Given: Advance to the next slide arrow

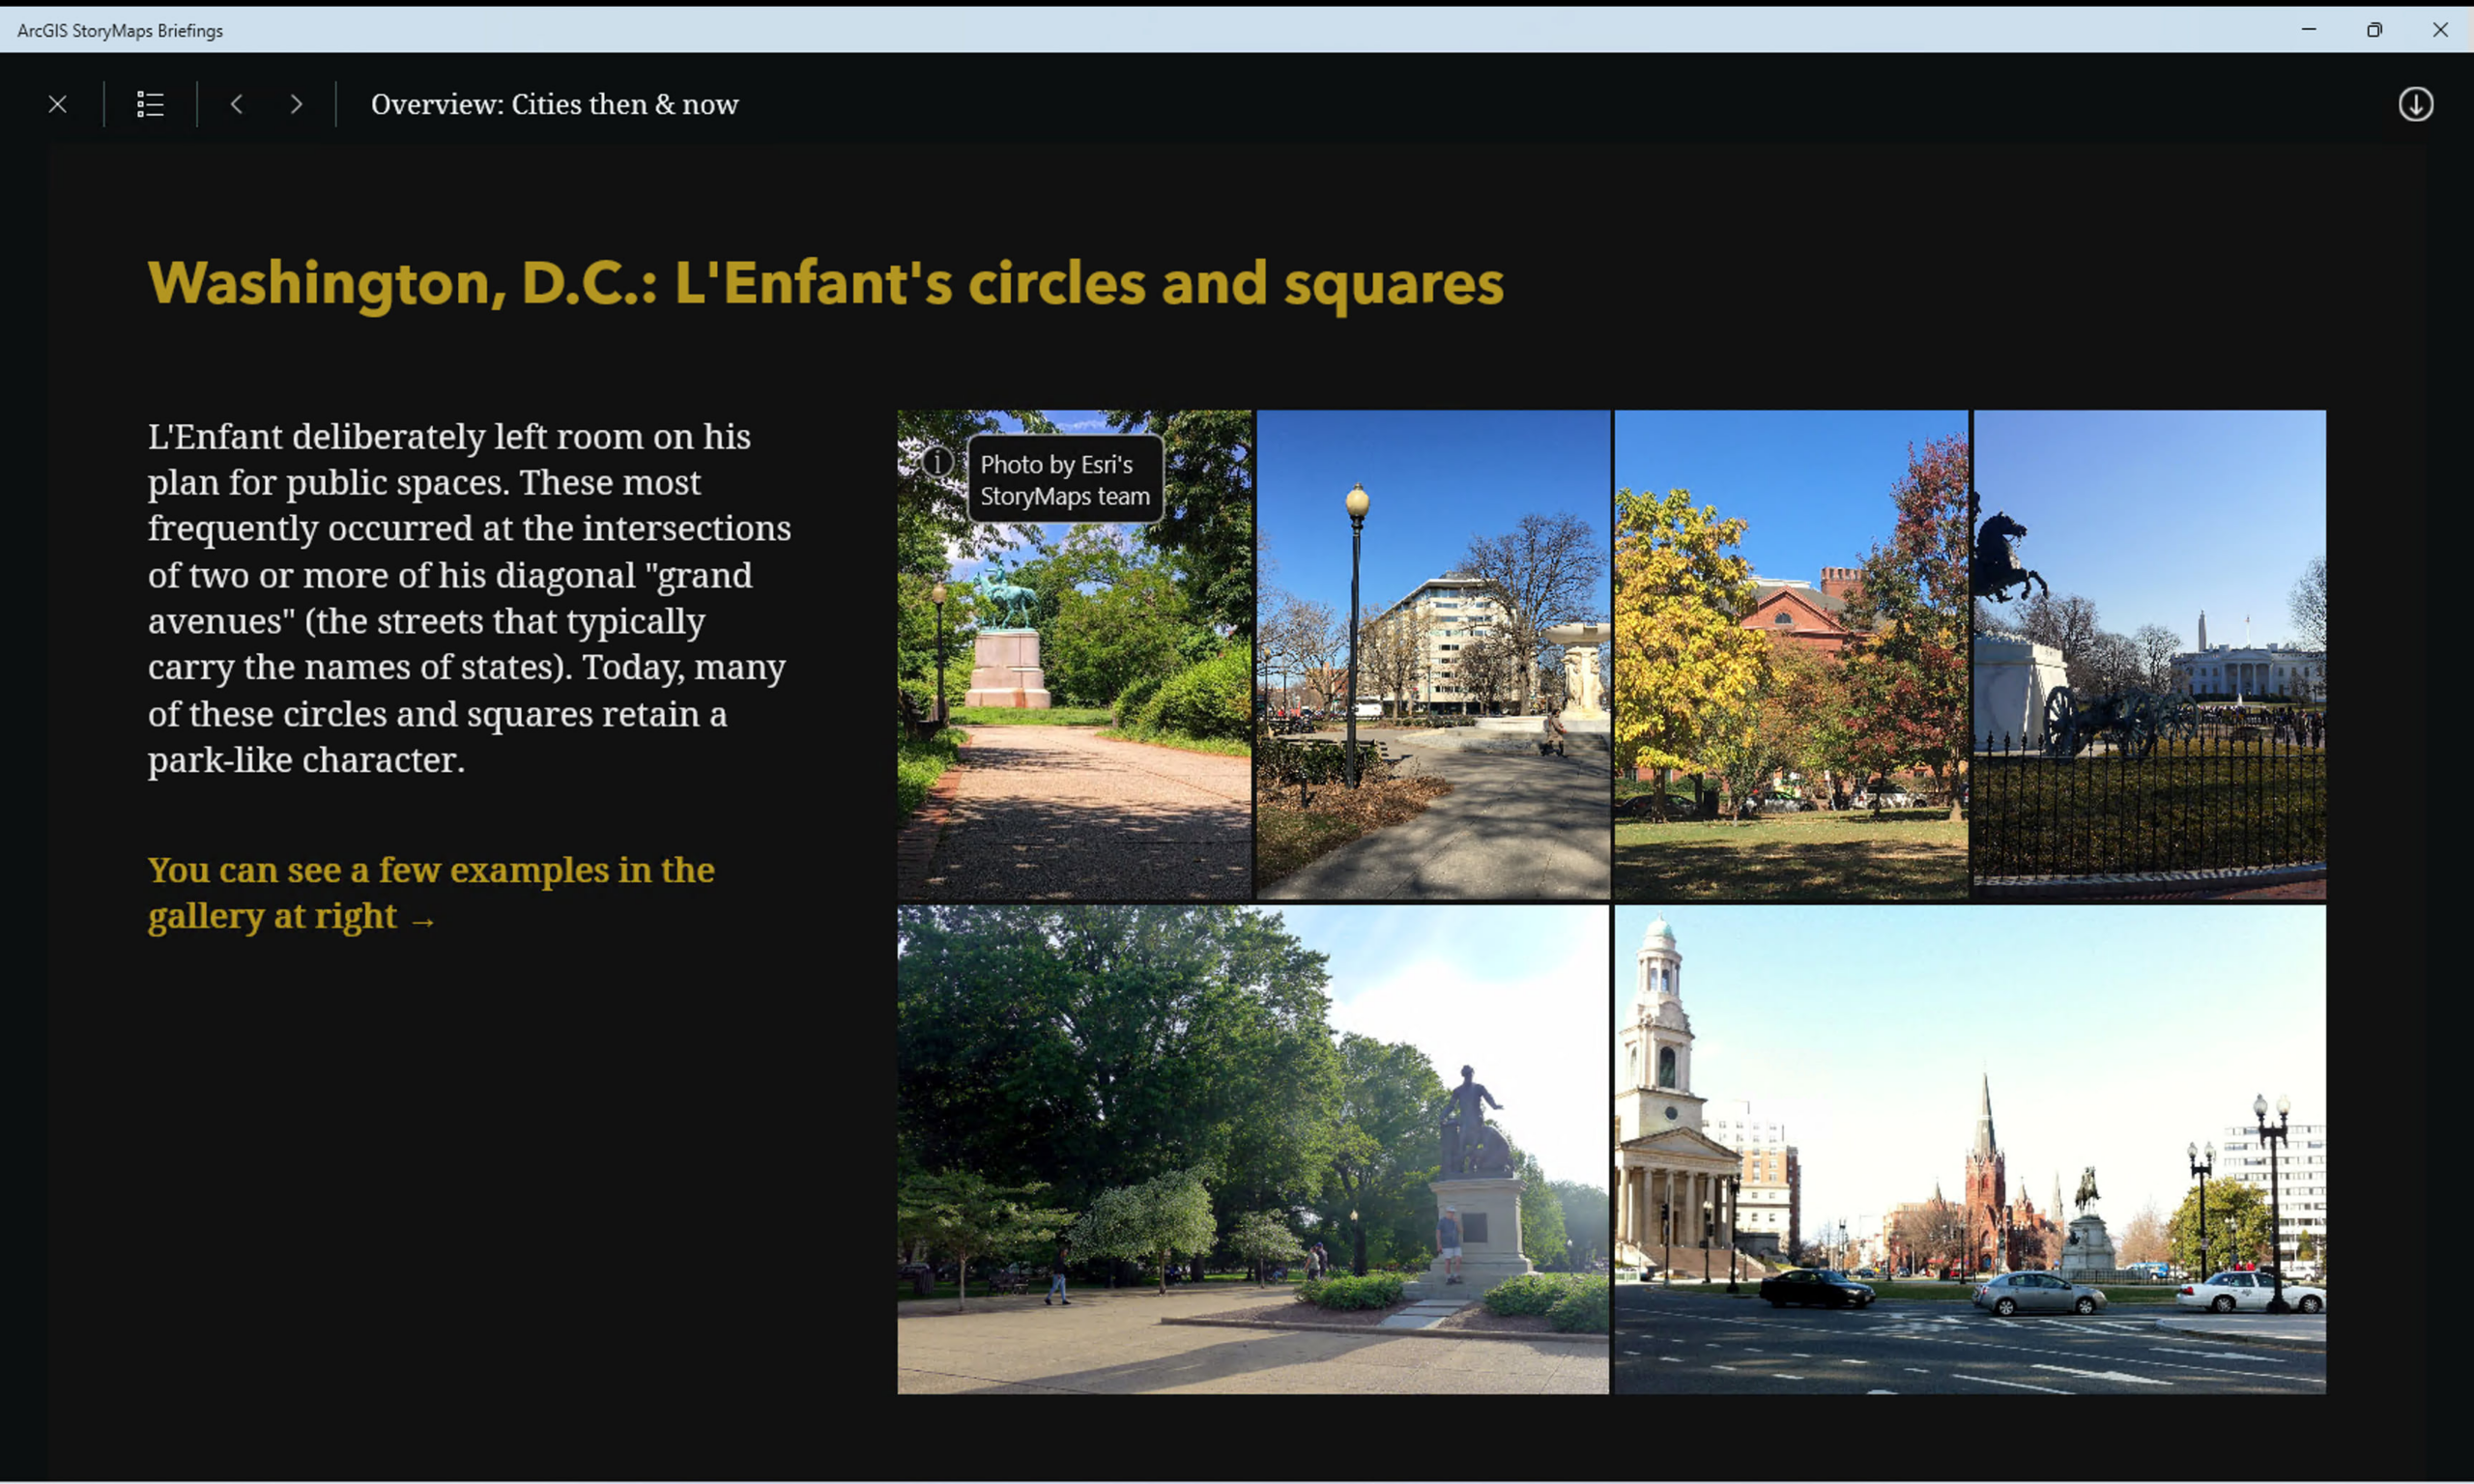Looking at the screenshot, I should click(x=296, y=104).
